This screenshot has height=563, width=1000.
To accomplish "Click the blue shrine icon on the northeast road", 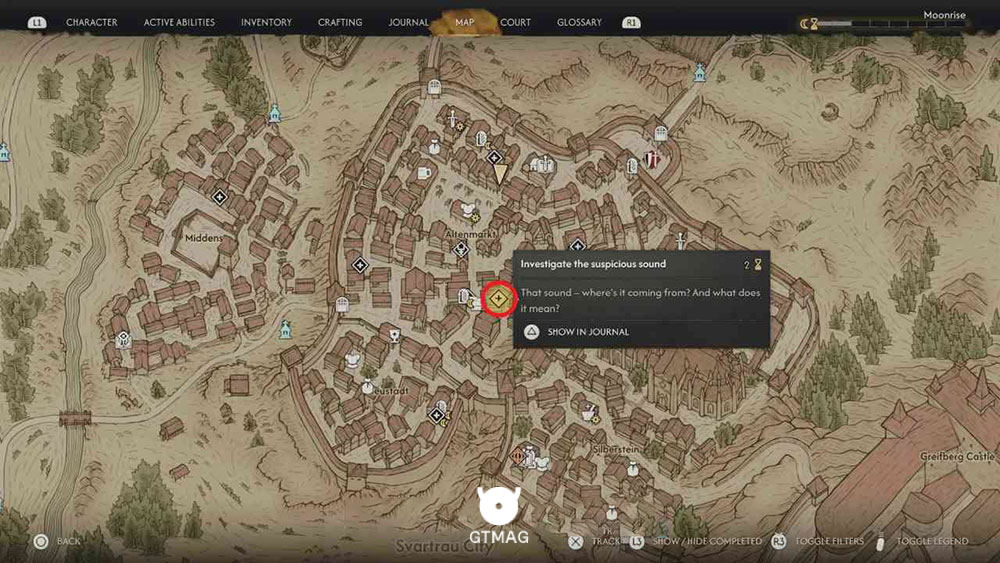I will click(700, 73).
